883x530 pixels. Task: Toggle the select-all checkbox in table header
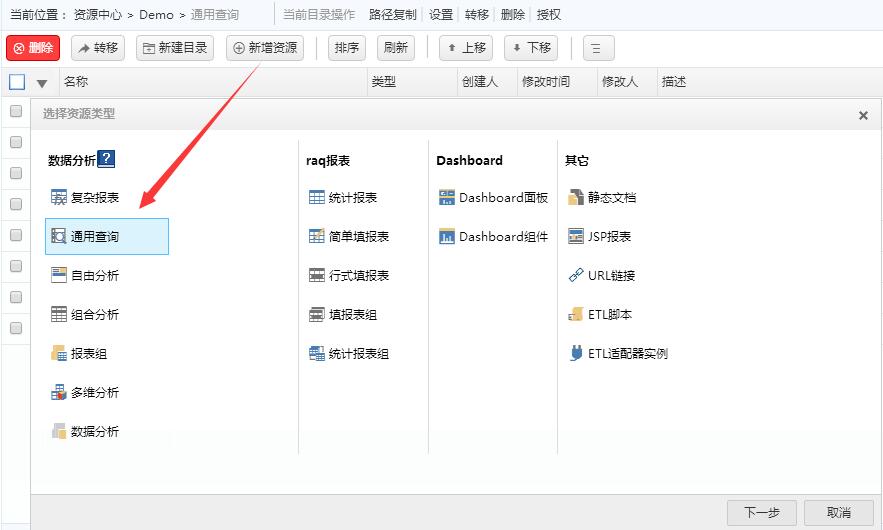click(x=17, y=82)
